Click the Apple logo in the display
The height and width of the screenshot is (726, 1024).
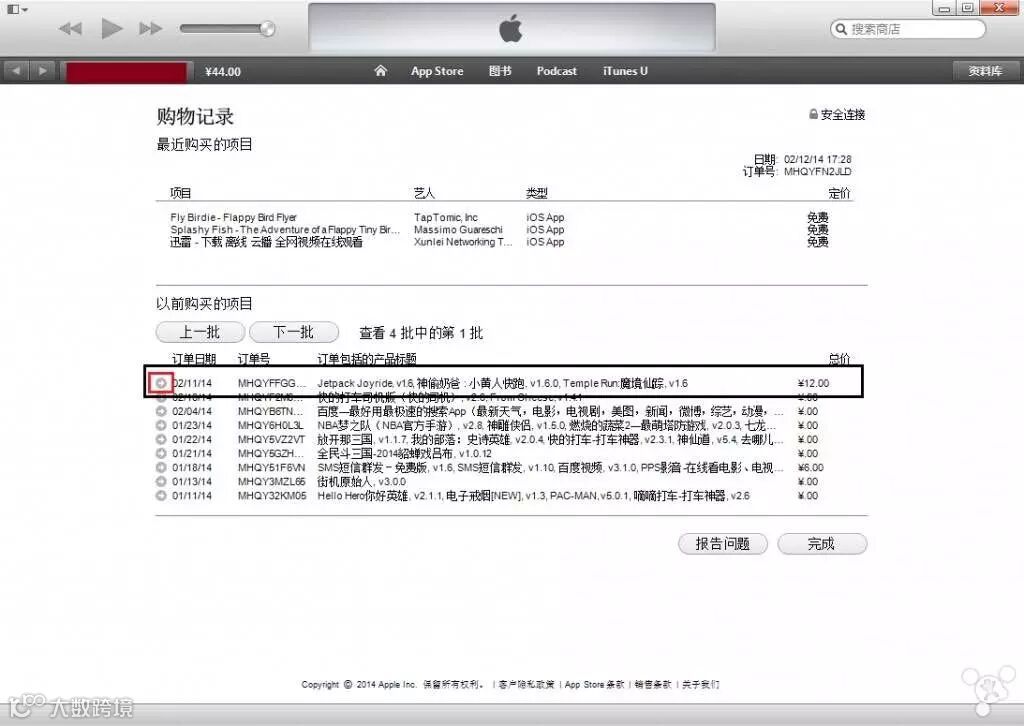pyautogui.click(x=511, y=29)
